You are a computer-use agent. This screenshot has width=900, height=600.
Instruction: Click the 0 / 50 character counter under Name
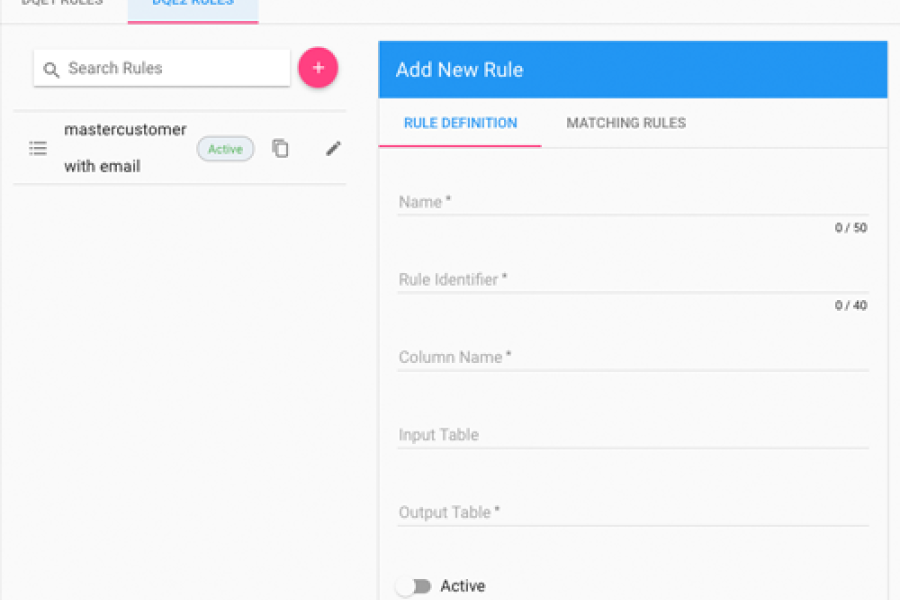pyautogui.click(x=849, y=227)
